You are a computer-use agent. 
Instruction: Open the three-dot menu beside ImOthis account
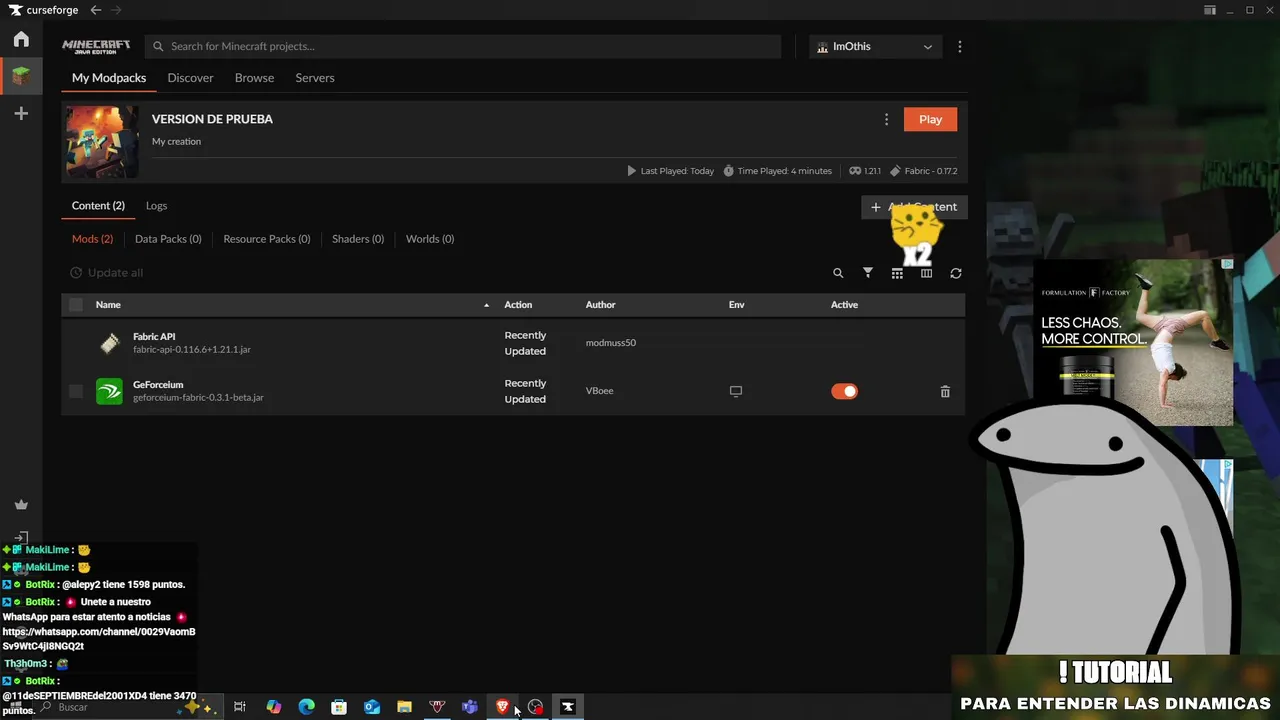[x=959, y=47]
